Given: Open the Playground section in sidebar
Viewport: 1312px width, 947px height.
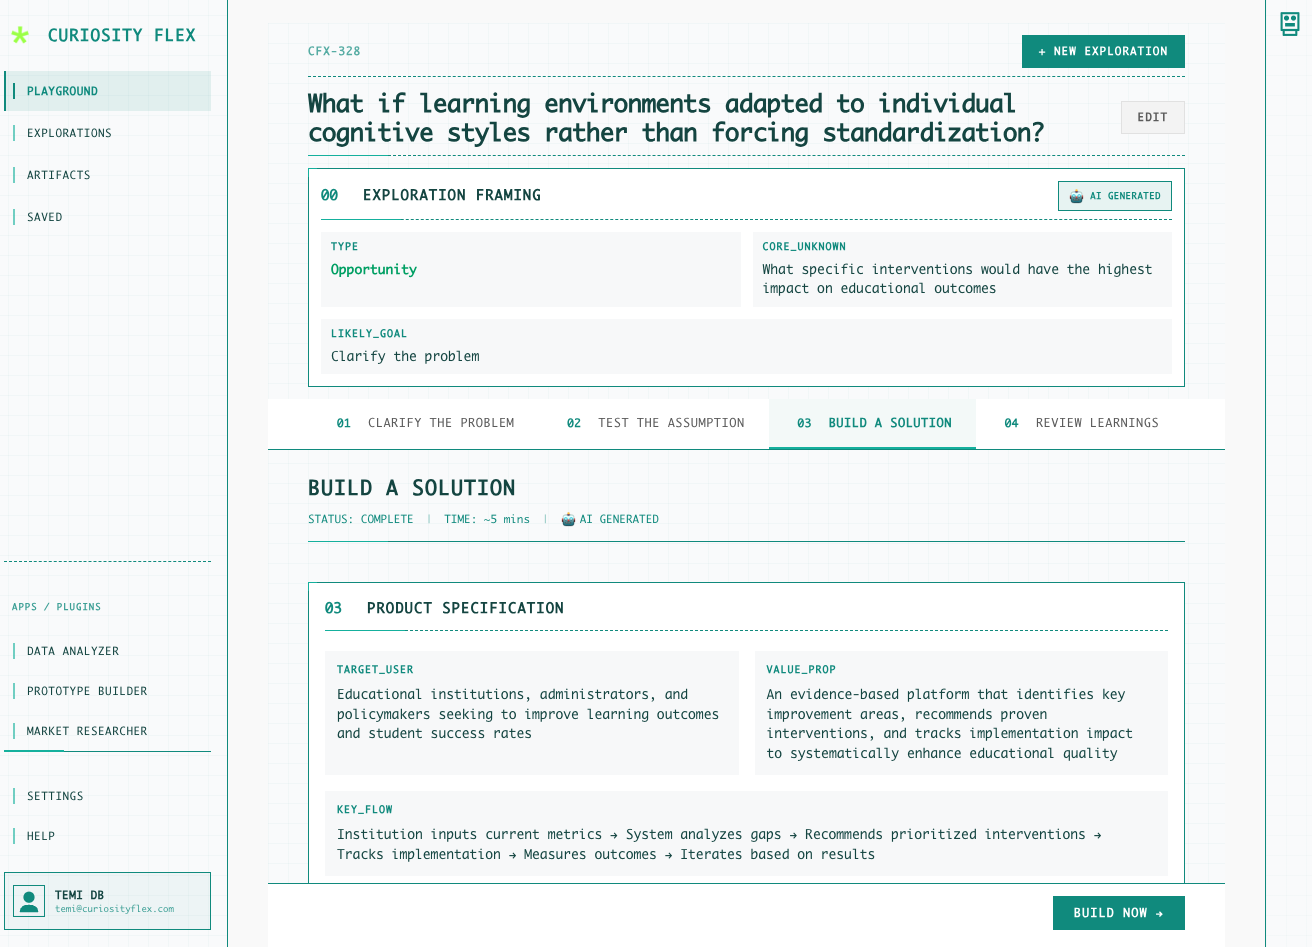Looking at the screenshot, I should tap(62, 91).
